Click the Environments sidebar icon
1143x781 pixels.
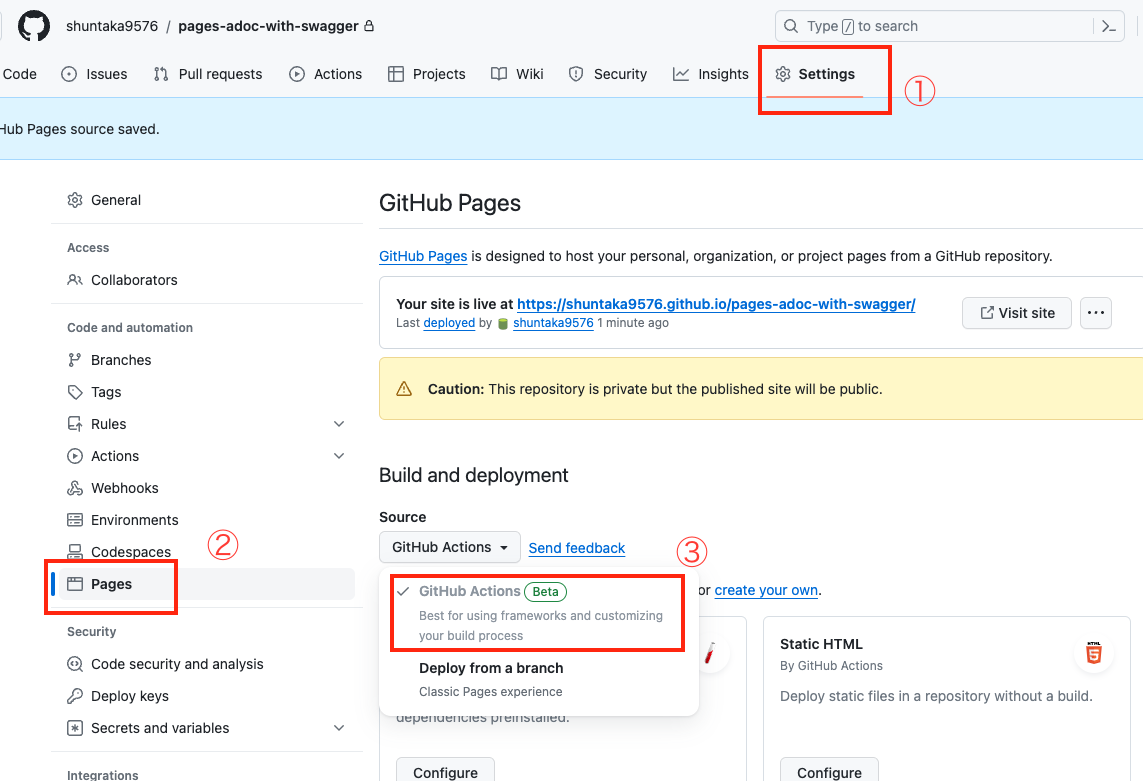[x=74, y=519]
